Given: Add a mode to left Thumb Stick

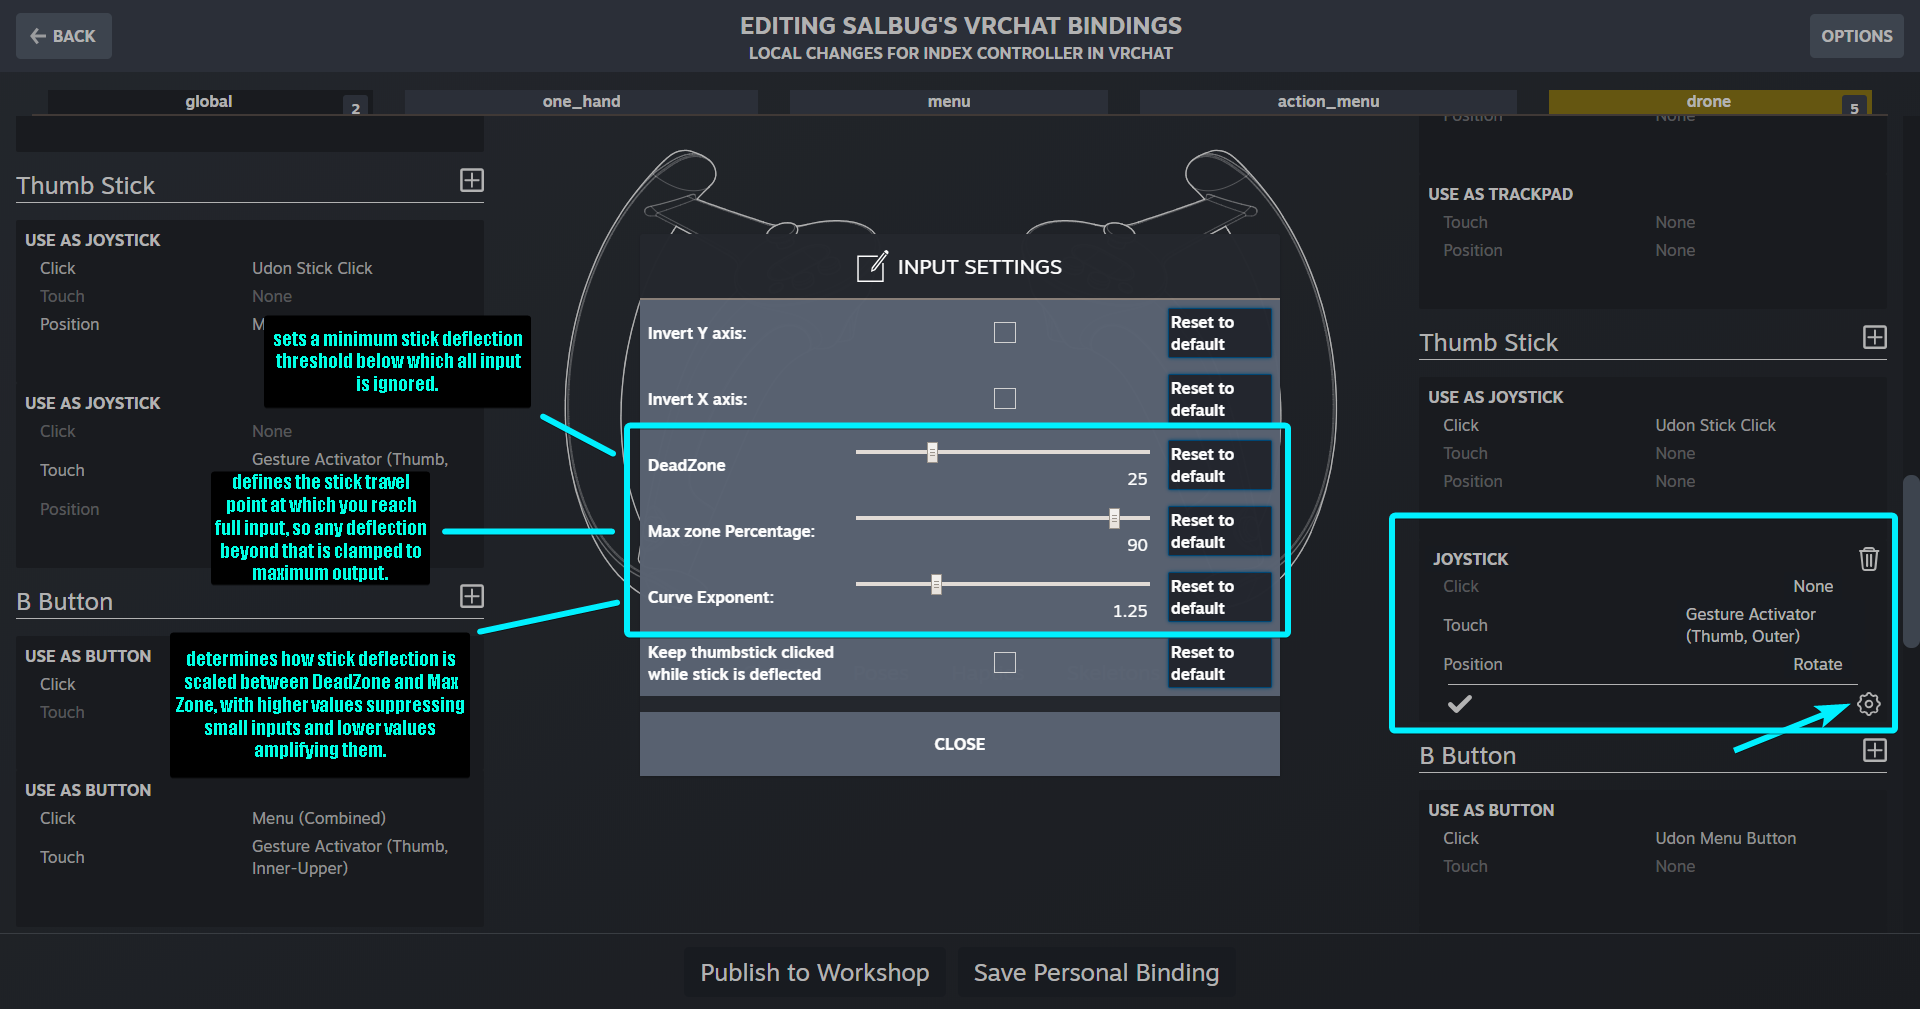Looking at the screenshot, I should 471,180.
